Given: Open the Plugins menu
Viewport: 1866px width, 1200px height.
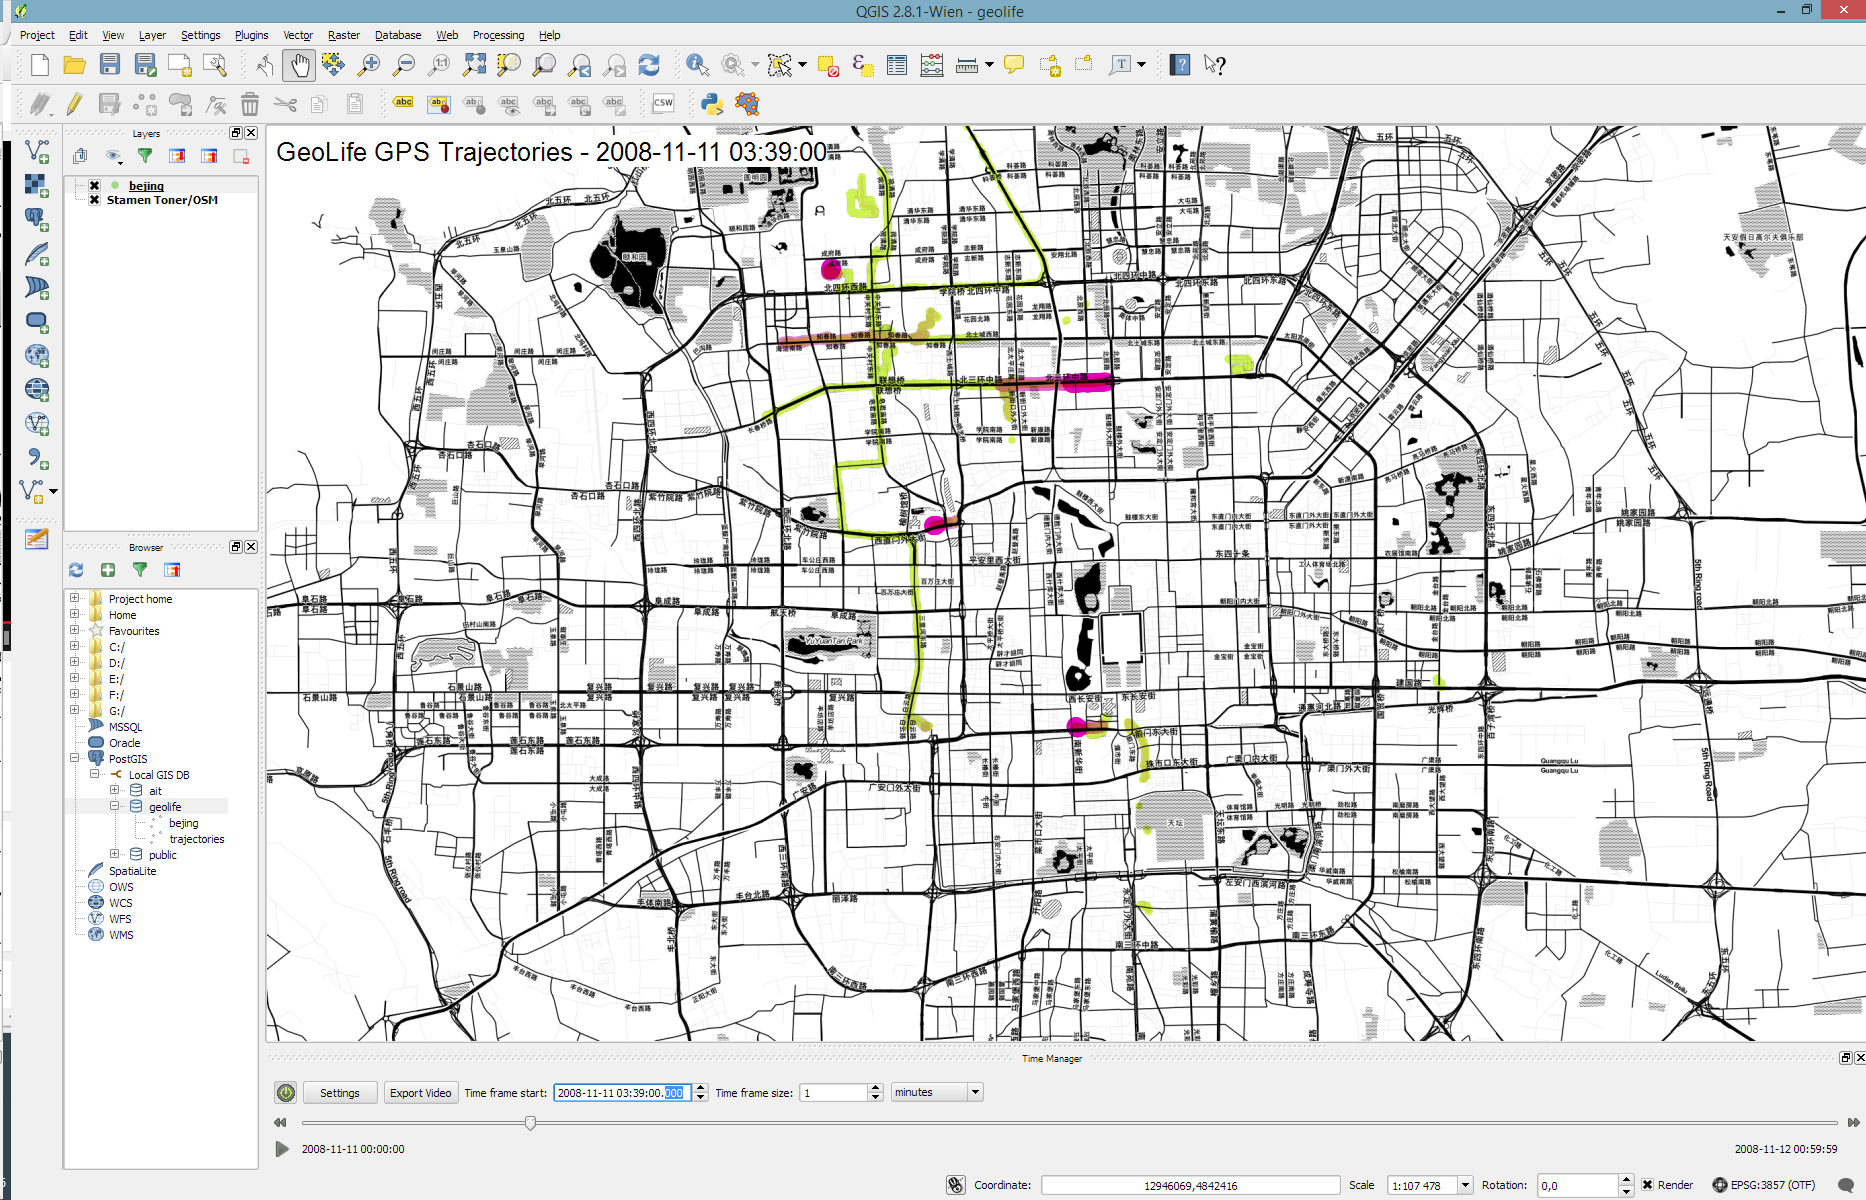Looking at the screenshot, I should [x=251, y=35].
